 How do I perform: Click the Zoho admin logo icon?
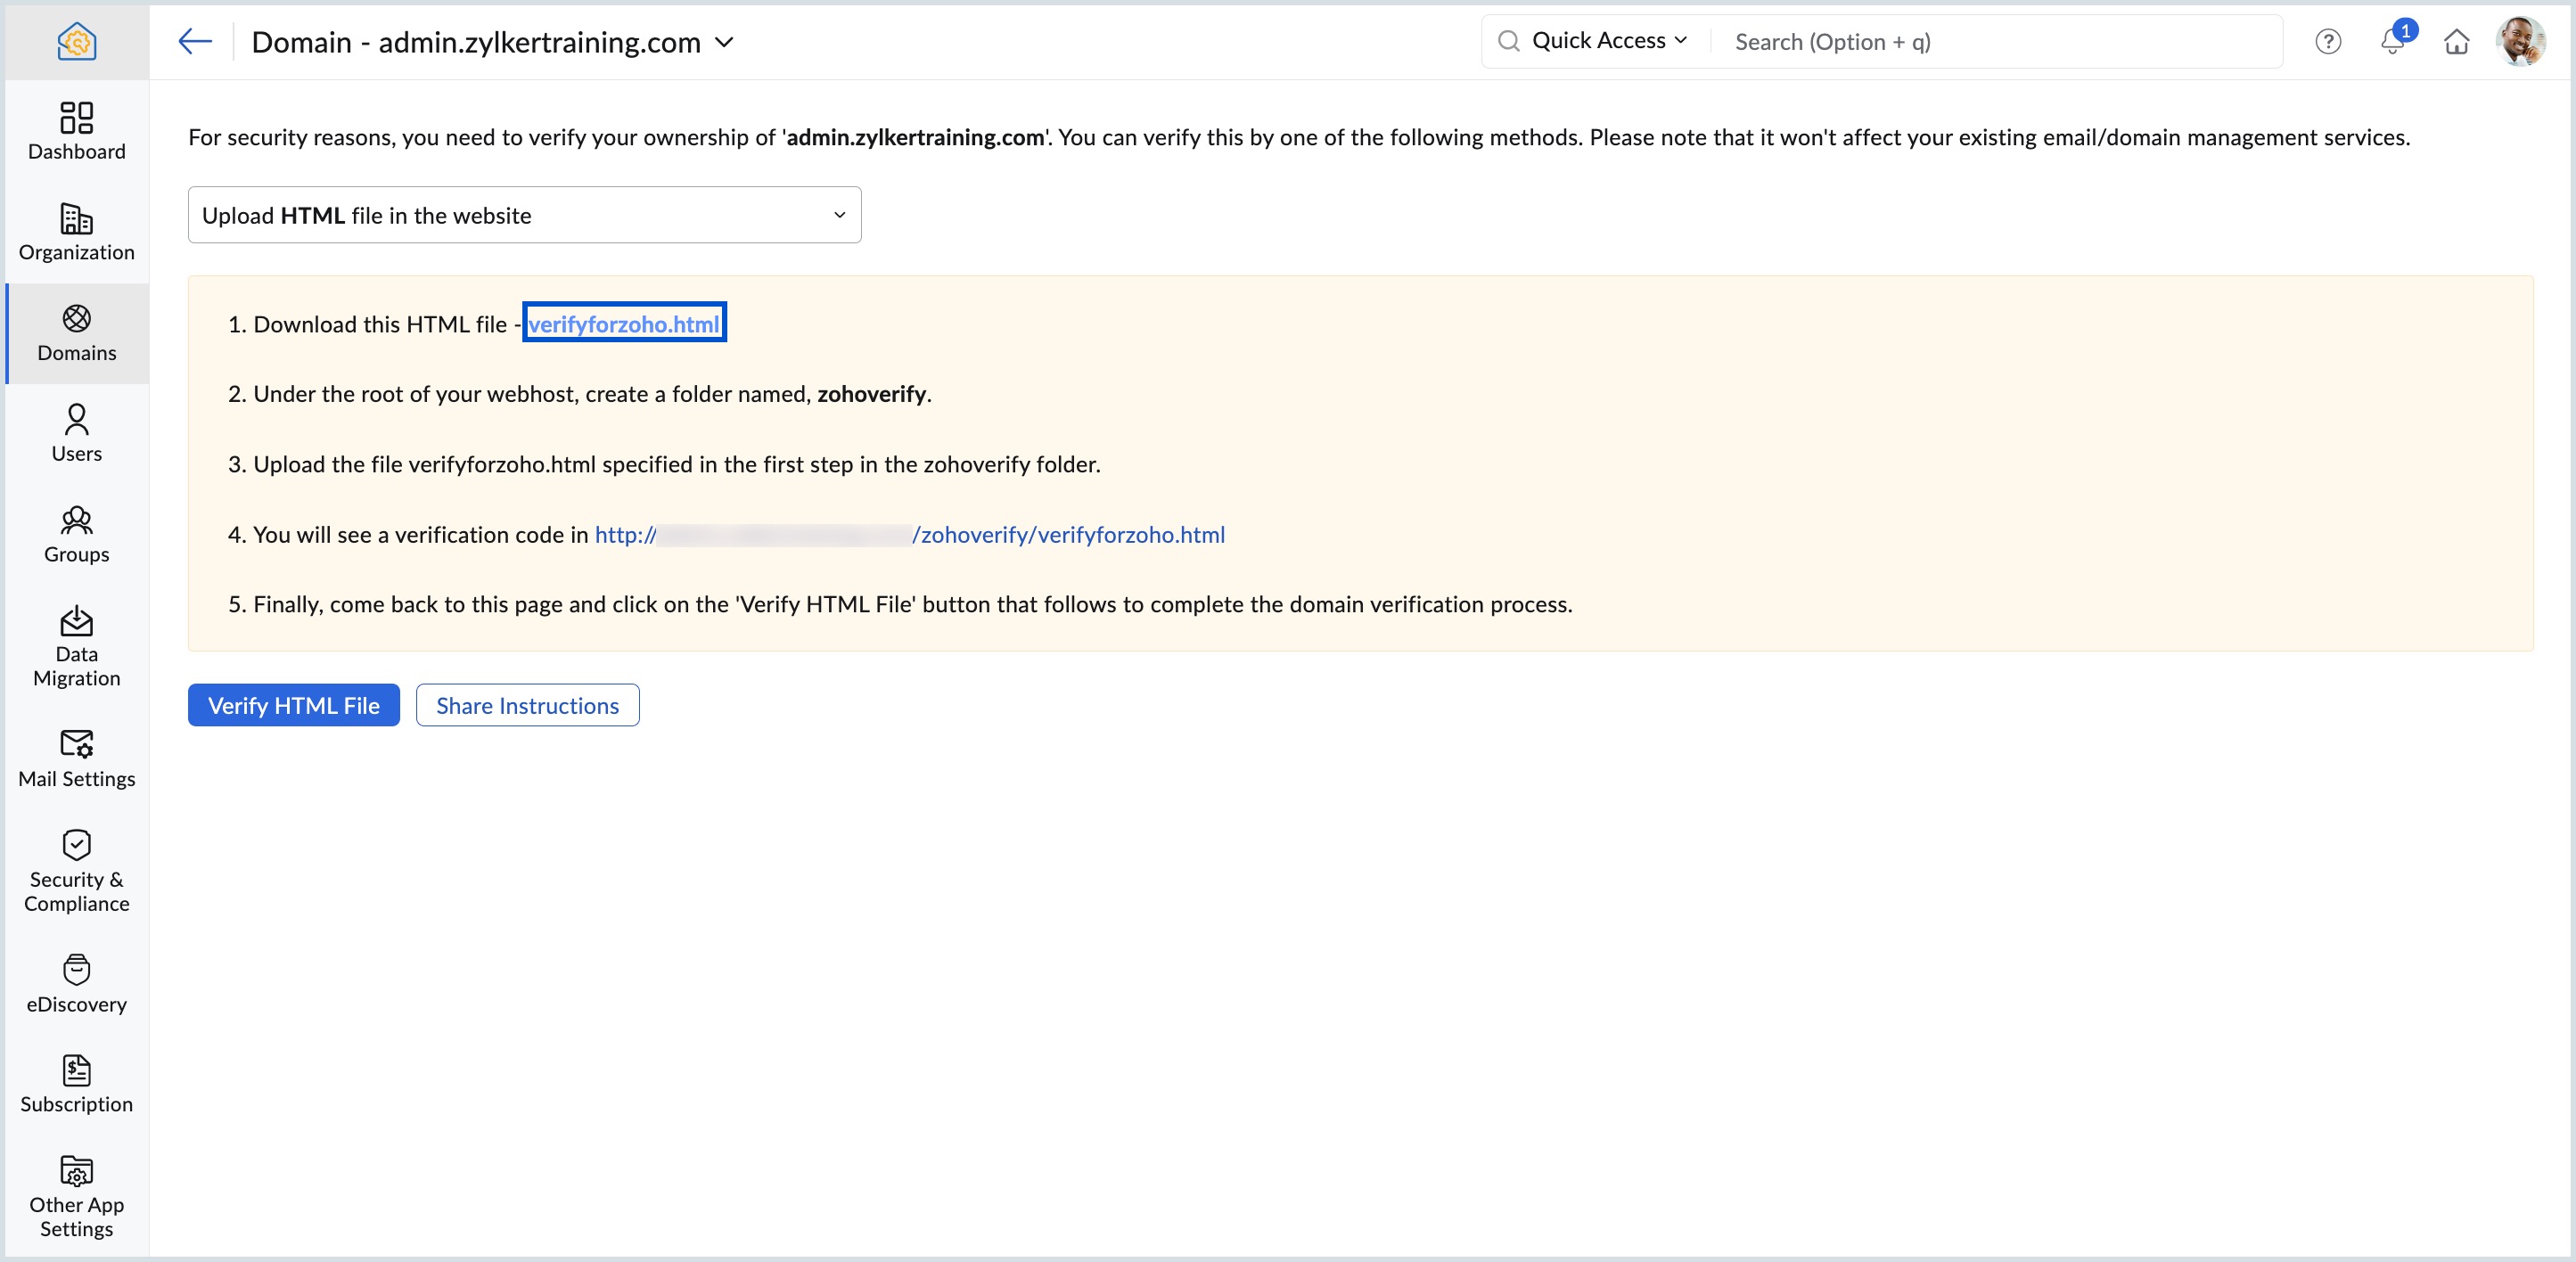(x=77, y=42)
